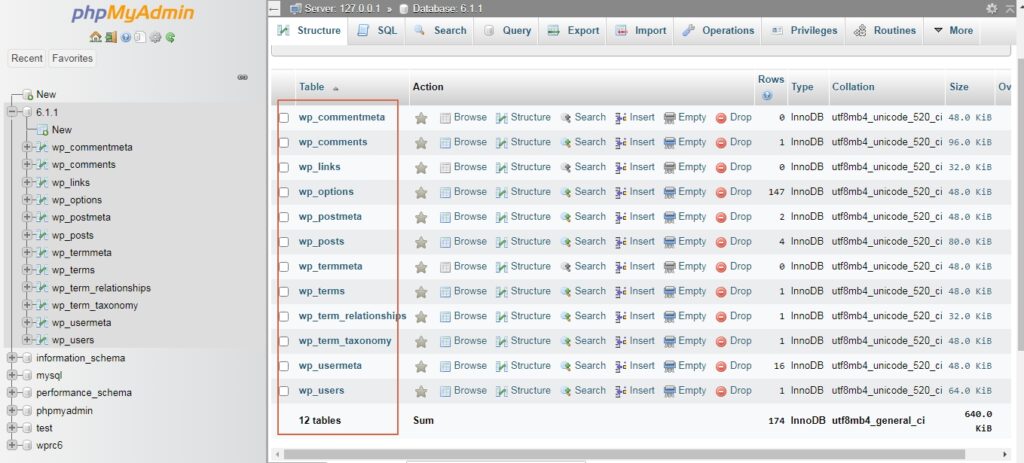Tick the wp_posts checkbox
This screenshot has width=1024, height=463.
pyautogui.click(x=284, y=242)
